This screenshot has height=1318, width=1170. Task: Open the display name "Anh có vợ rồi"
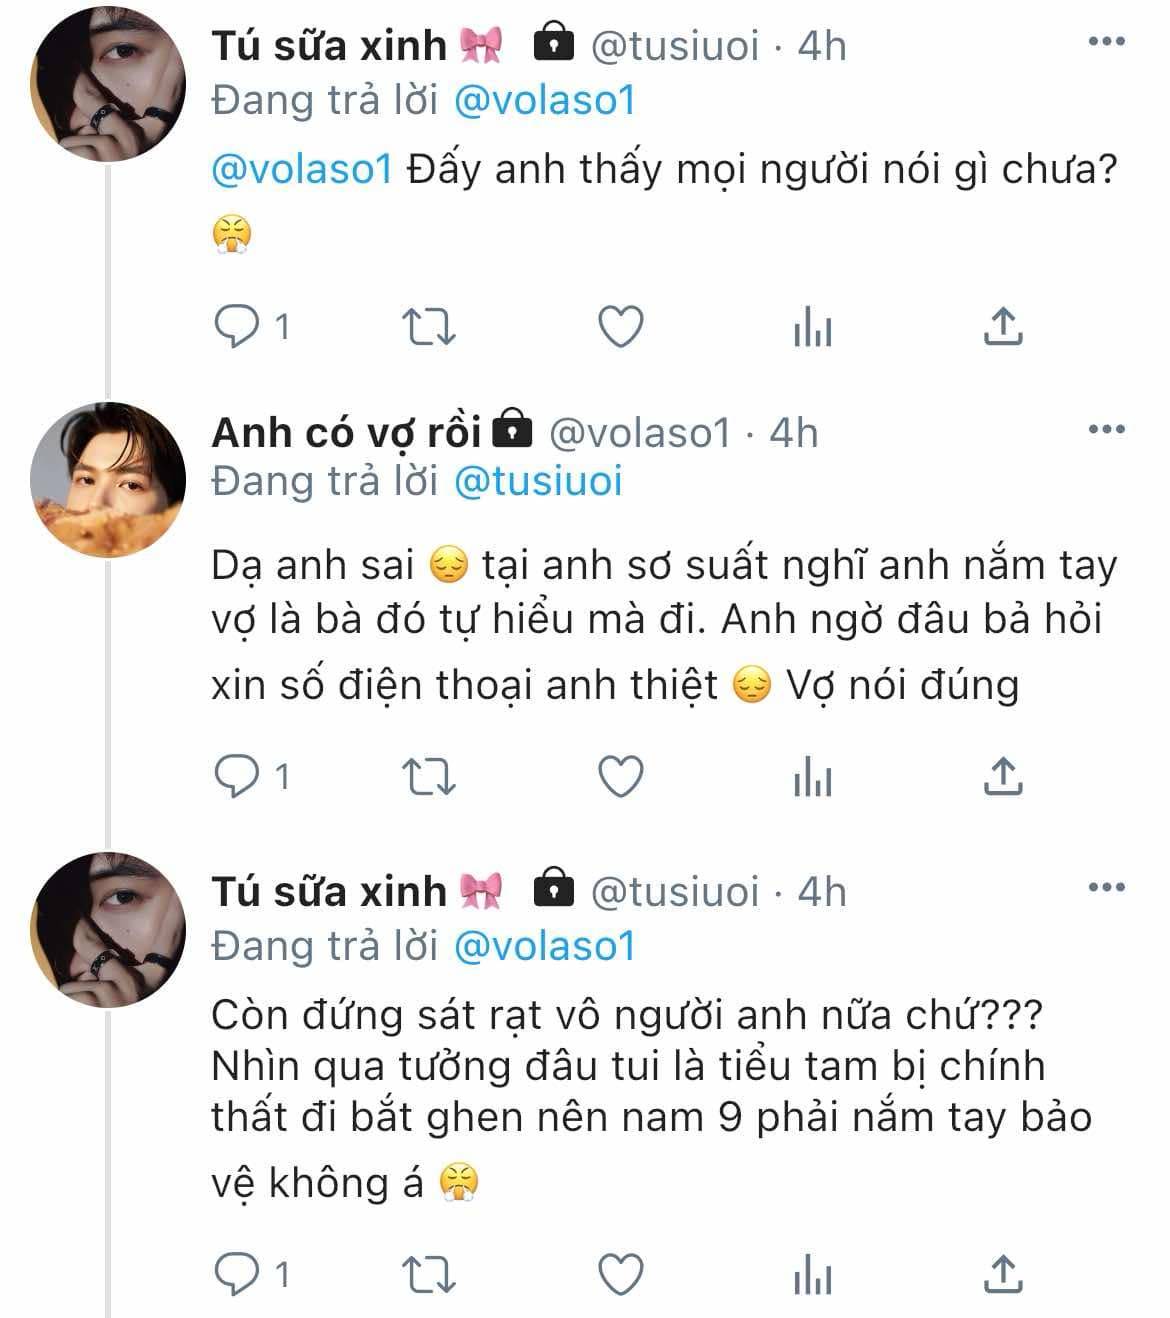point(346,432)
